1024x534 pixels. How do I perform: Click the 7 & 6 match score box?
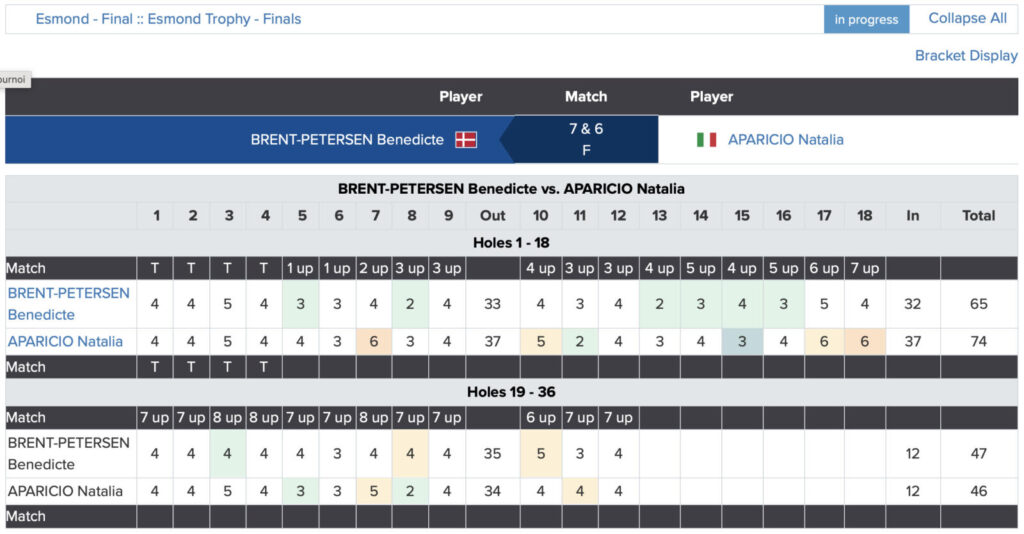(586, 139)
